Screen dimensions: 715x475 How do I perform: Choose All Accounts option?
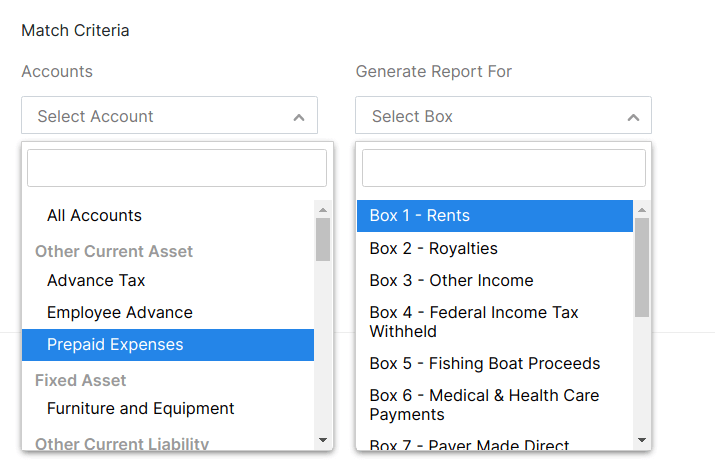pyautogui.click(x=94, y=215)
